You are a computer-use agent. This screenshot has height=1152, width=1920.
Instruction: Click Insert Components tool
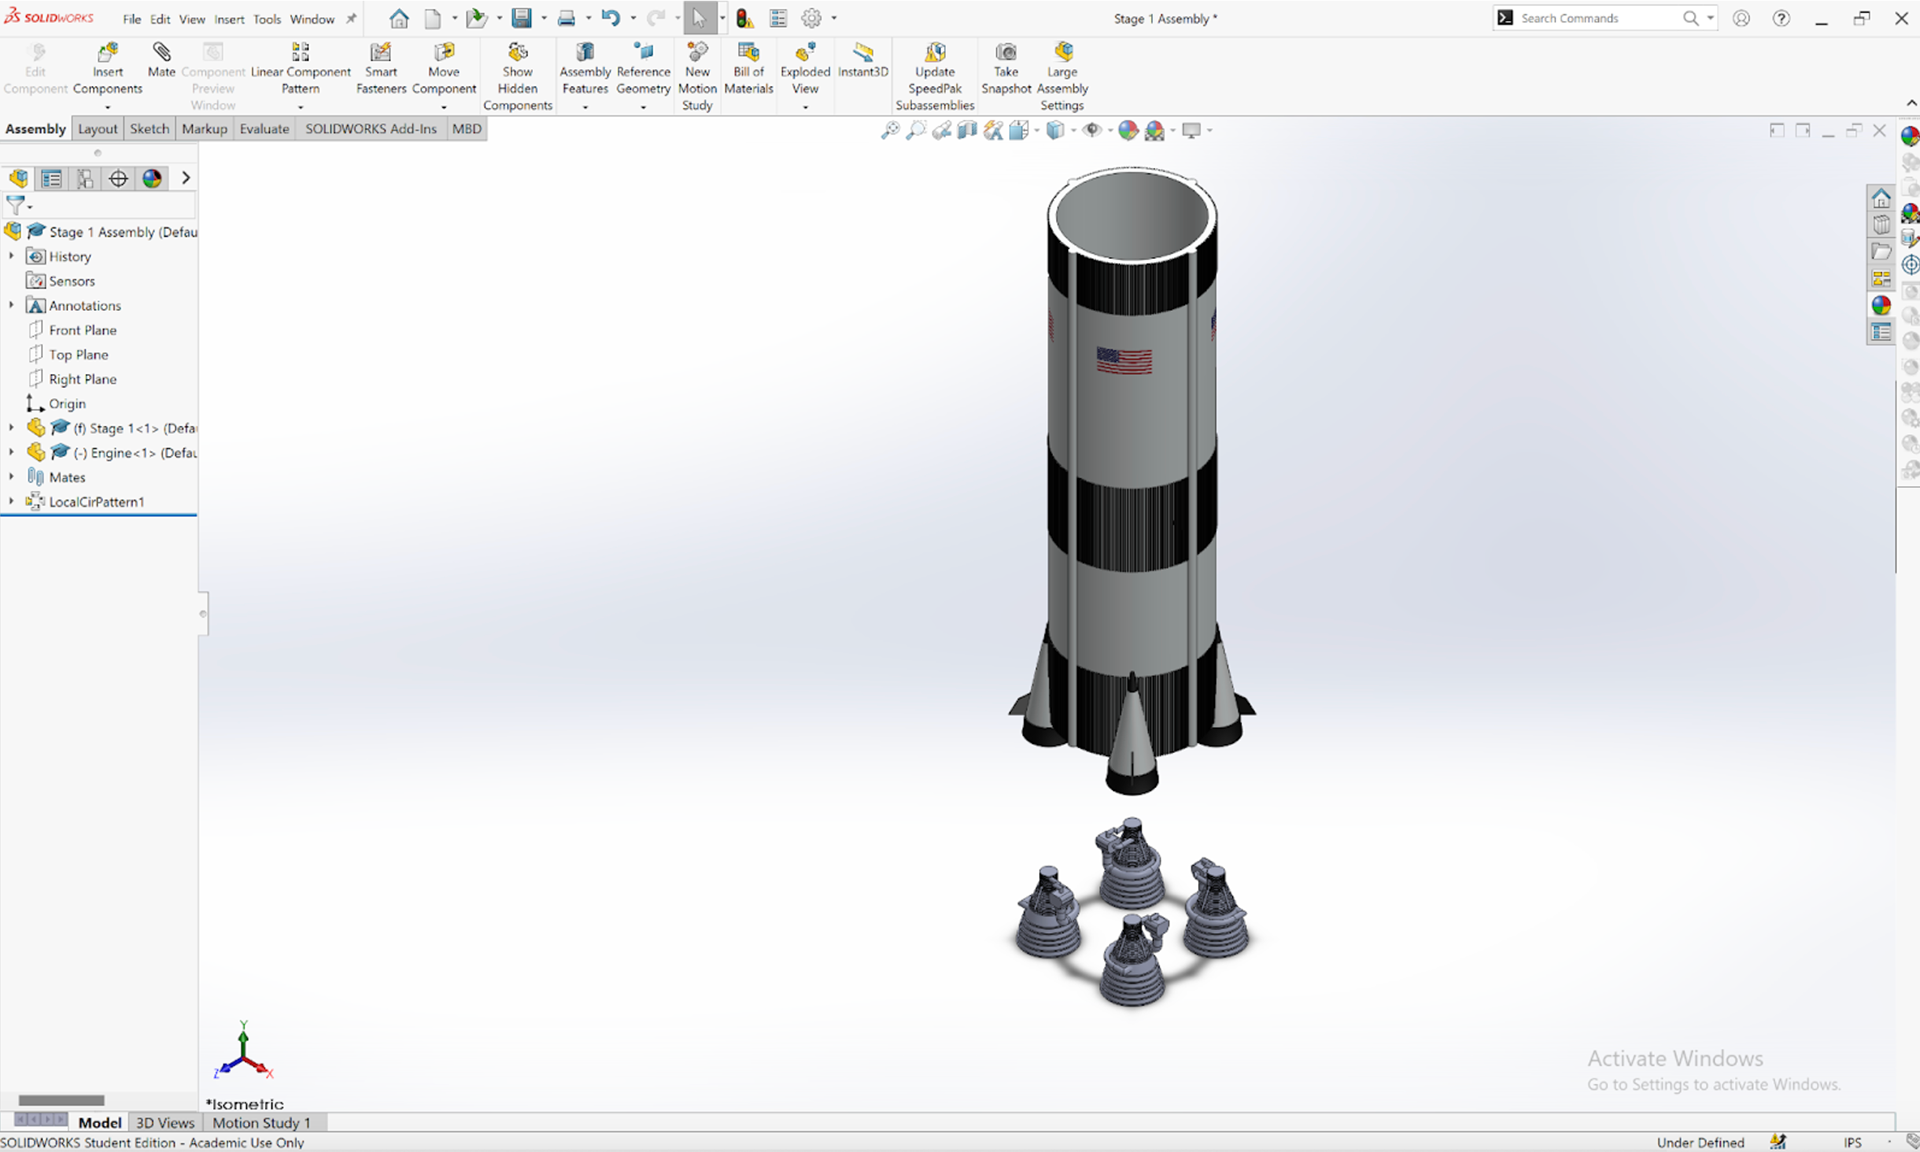coord(107,68)
